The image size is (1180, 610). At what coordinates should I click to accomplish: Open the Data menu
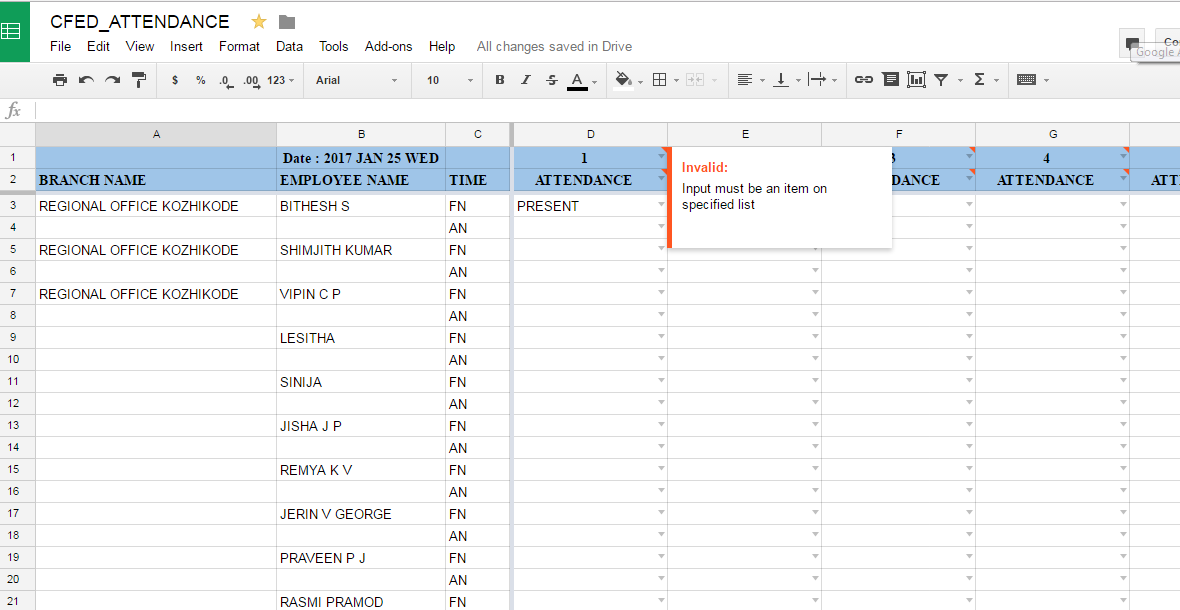pos(289,46)
